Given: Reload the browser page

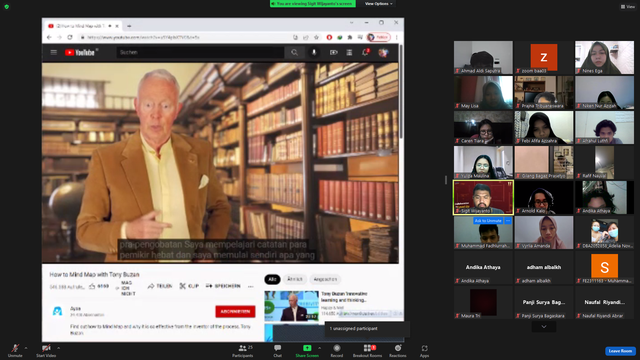Looking at the screenshot, I should point(70,37).
